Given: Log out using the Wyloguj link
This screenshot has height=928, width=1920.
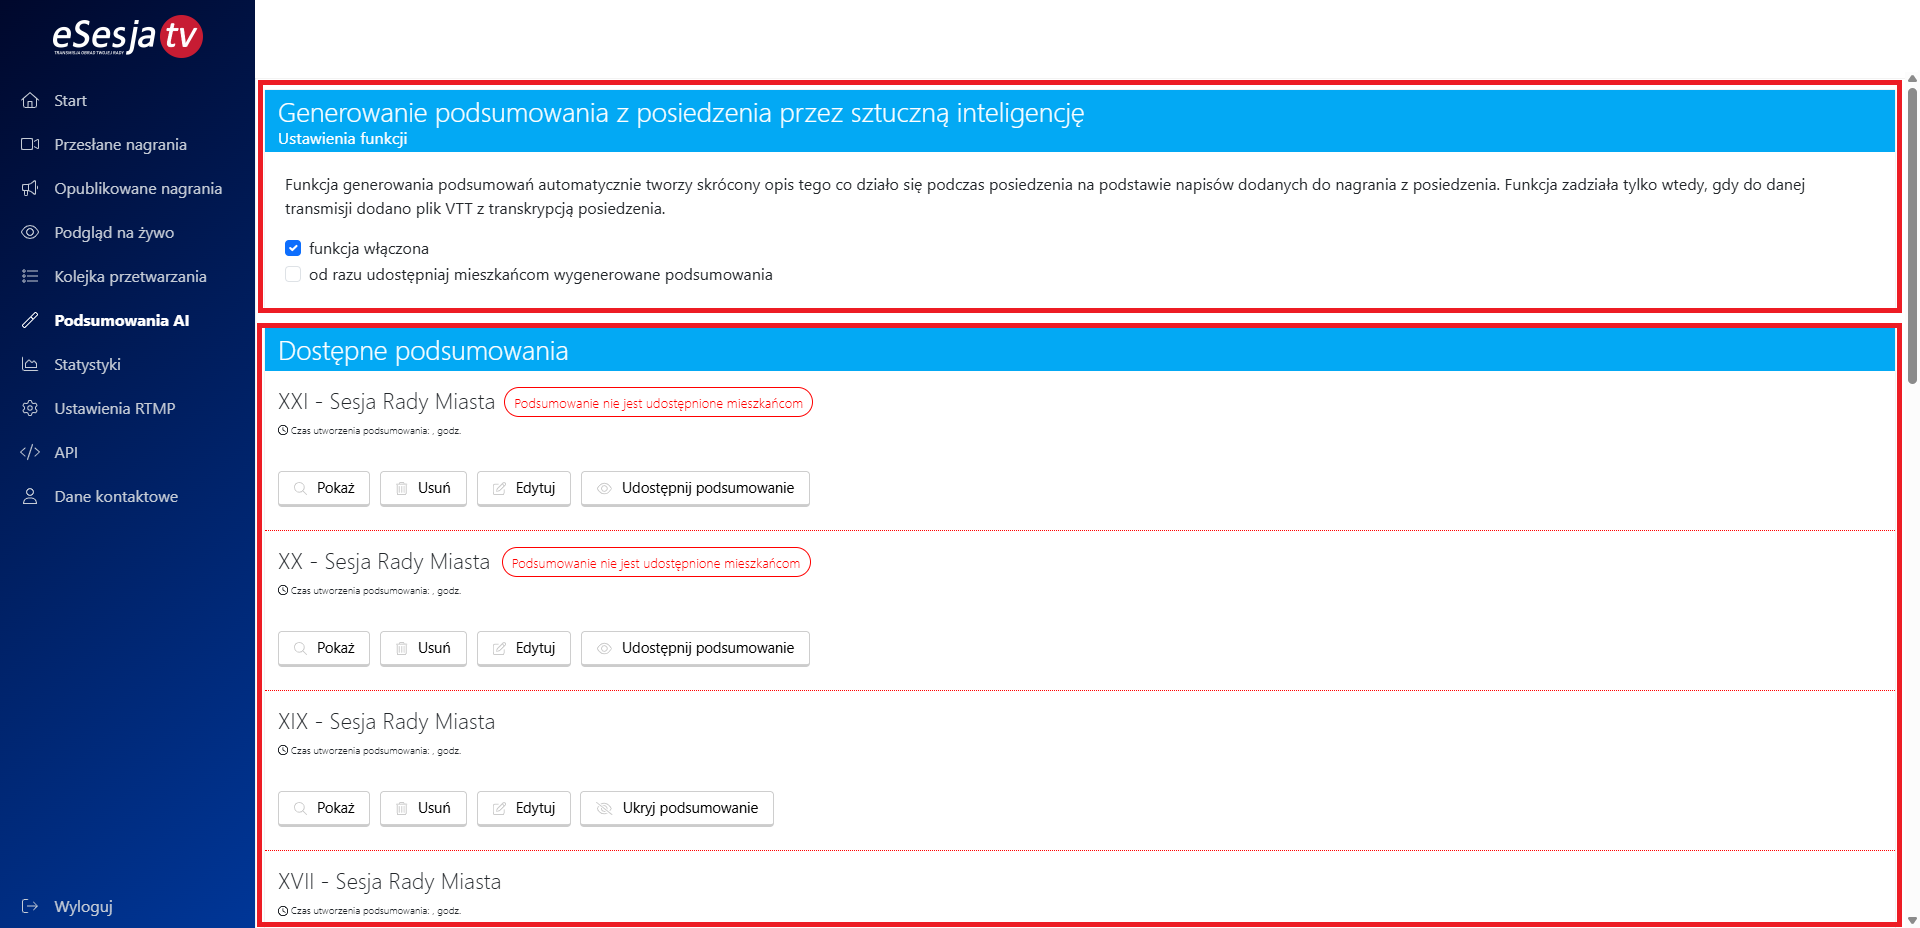Looking at the screenshot, I should [83, 906].
